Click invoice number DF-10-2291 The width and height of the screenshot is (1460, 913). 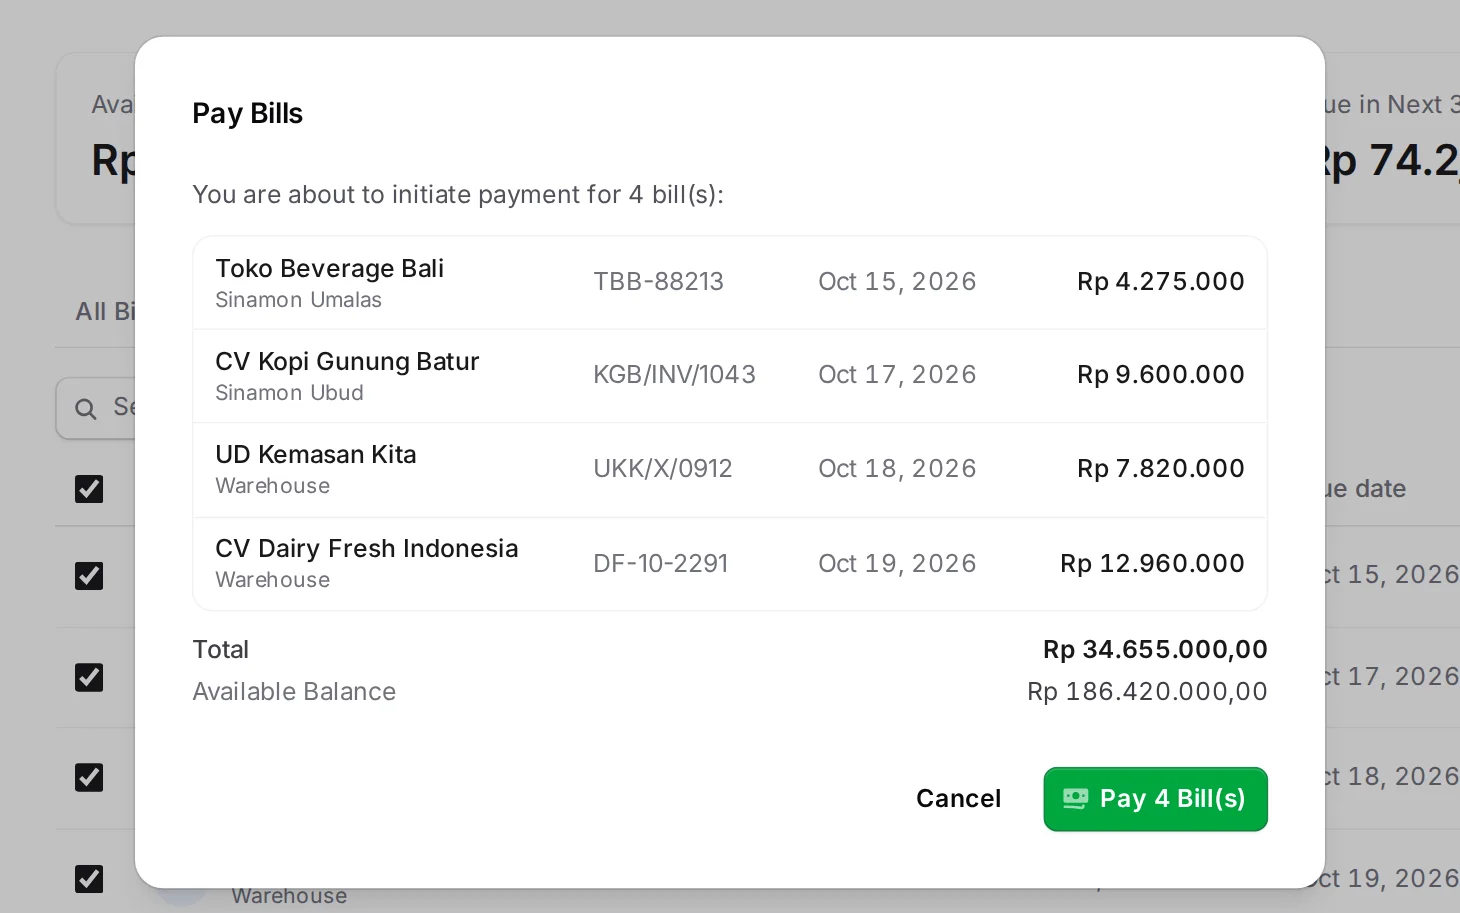pos(660,563)
